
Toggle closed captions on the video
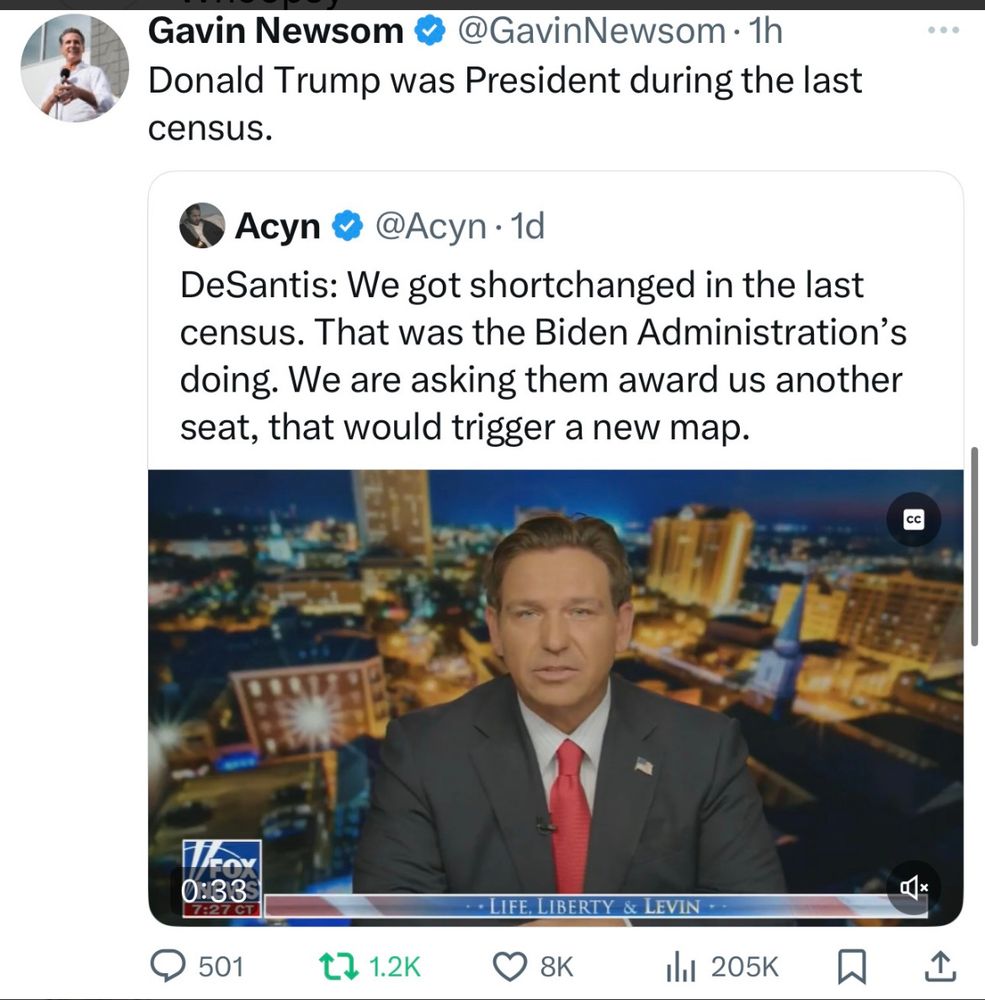pyautogui.click(x=914, y=519)
